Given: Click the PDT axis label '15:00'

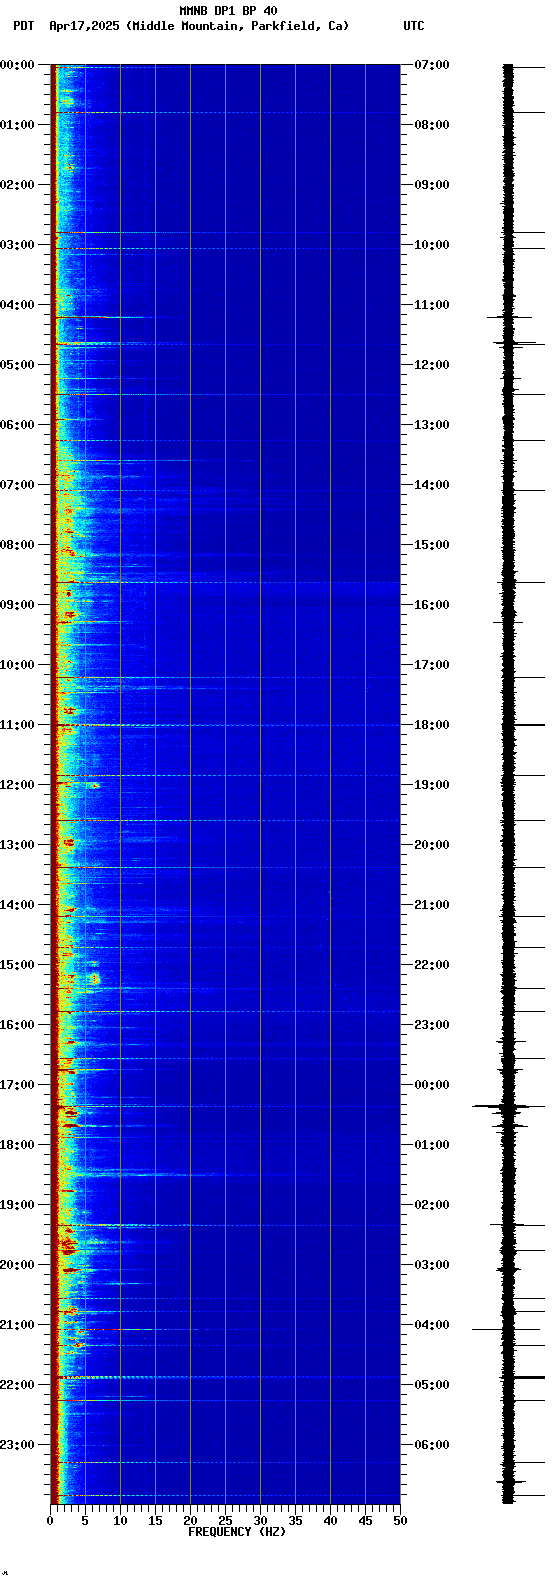Looking at the screenshot, I should 18,965.
